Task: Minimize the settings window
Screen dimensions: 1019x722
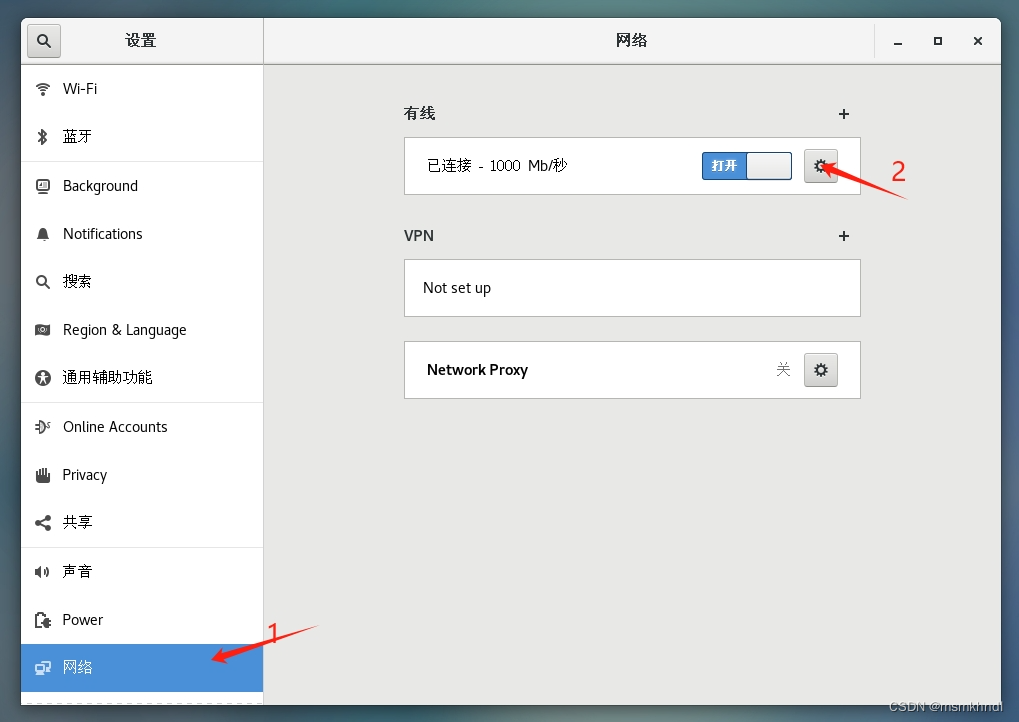Action: pos(897,41)
